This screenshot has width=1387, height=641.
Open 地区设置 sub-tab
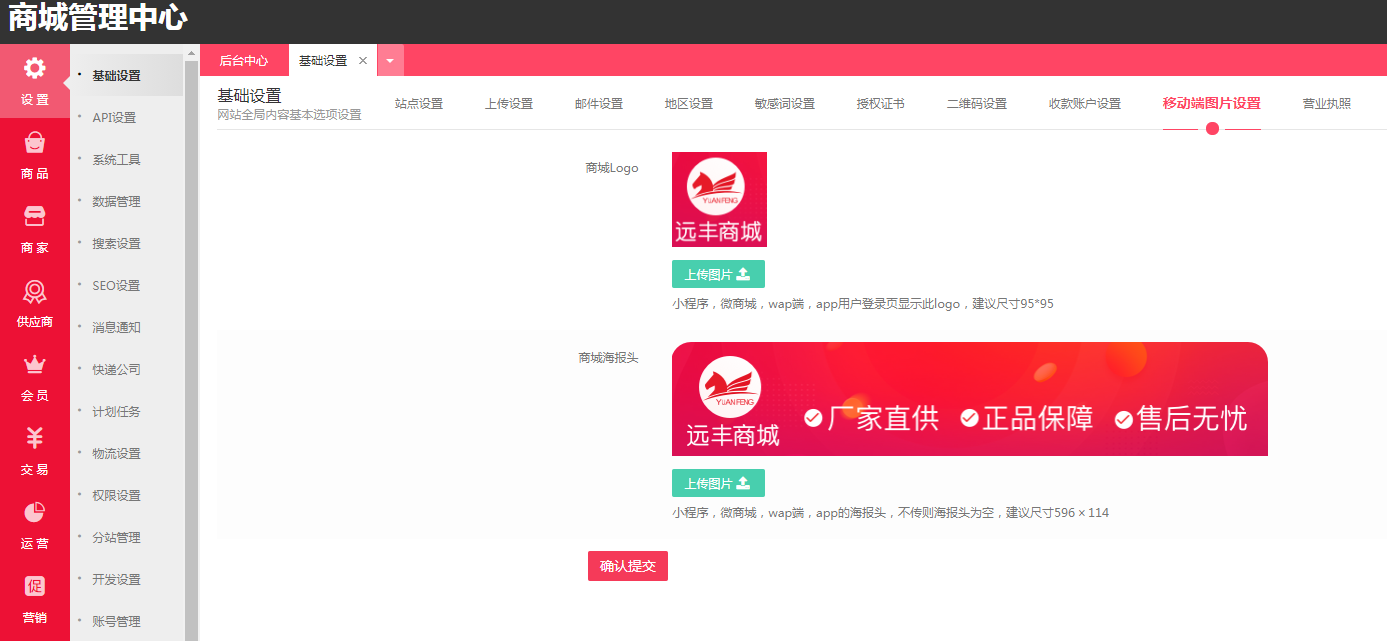click(x=689, y=103)
